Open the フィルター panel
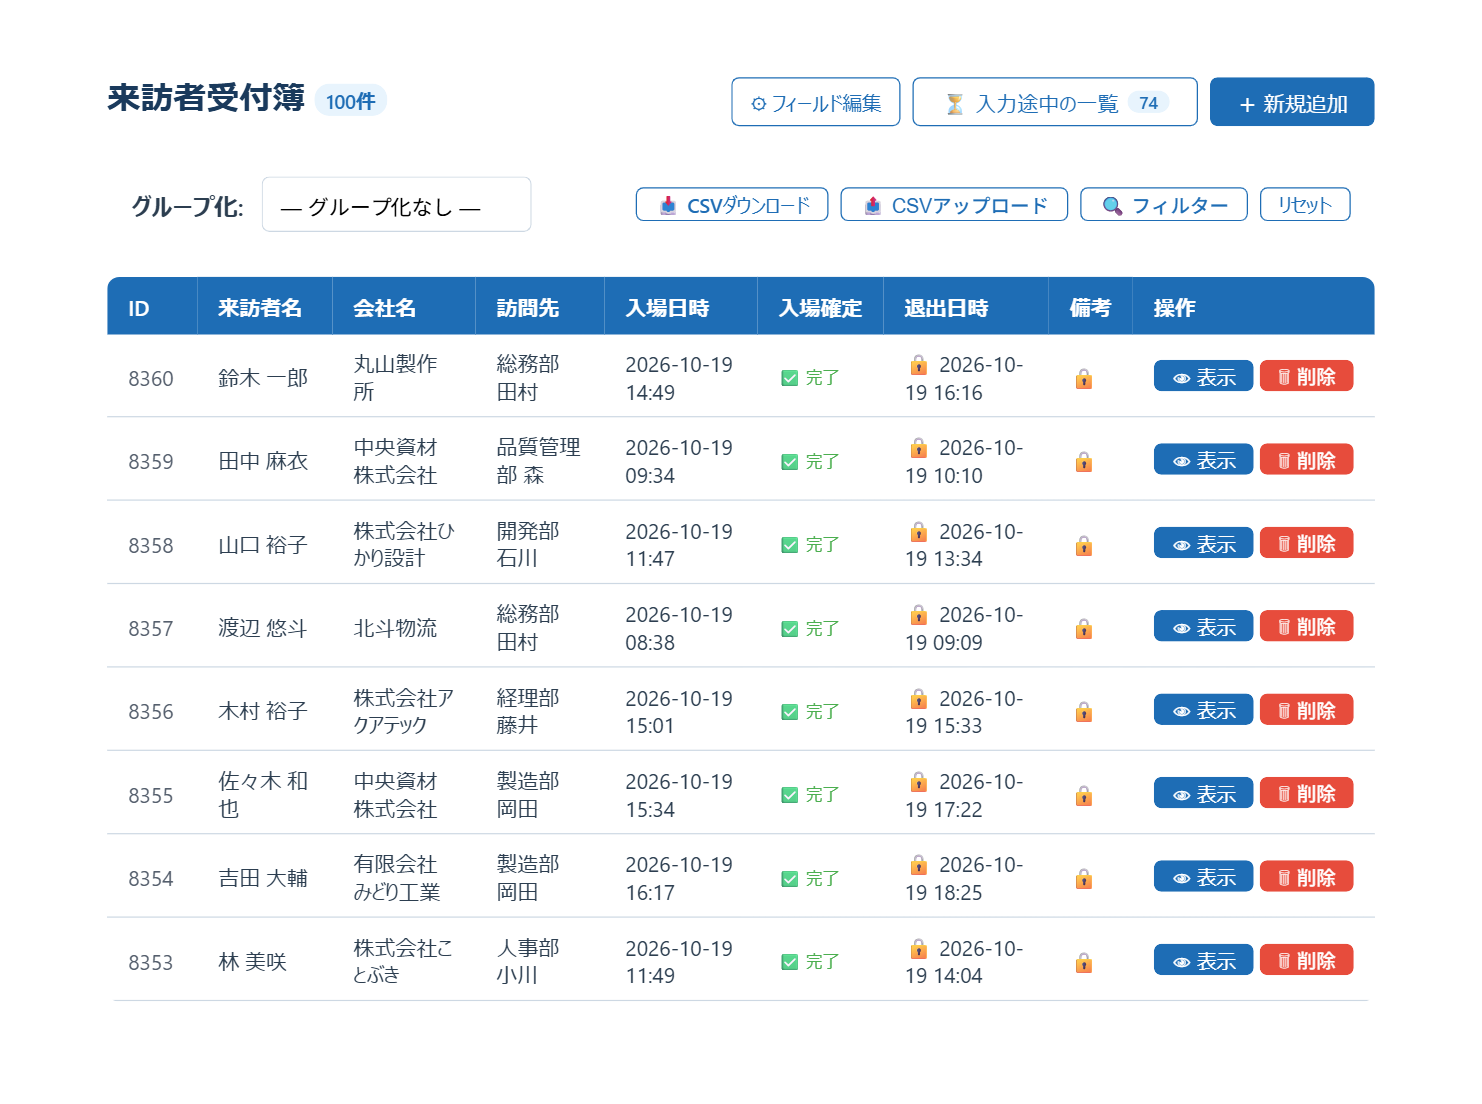Image resolution: width=1482 pixels, height=1104 pixels. tap(1164, 205)
